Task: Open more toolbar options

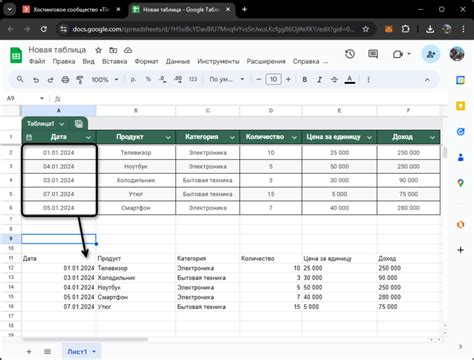Action: point(368,80)
